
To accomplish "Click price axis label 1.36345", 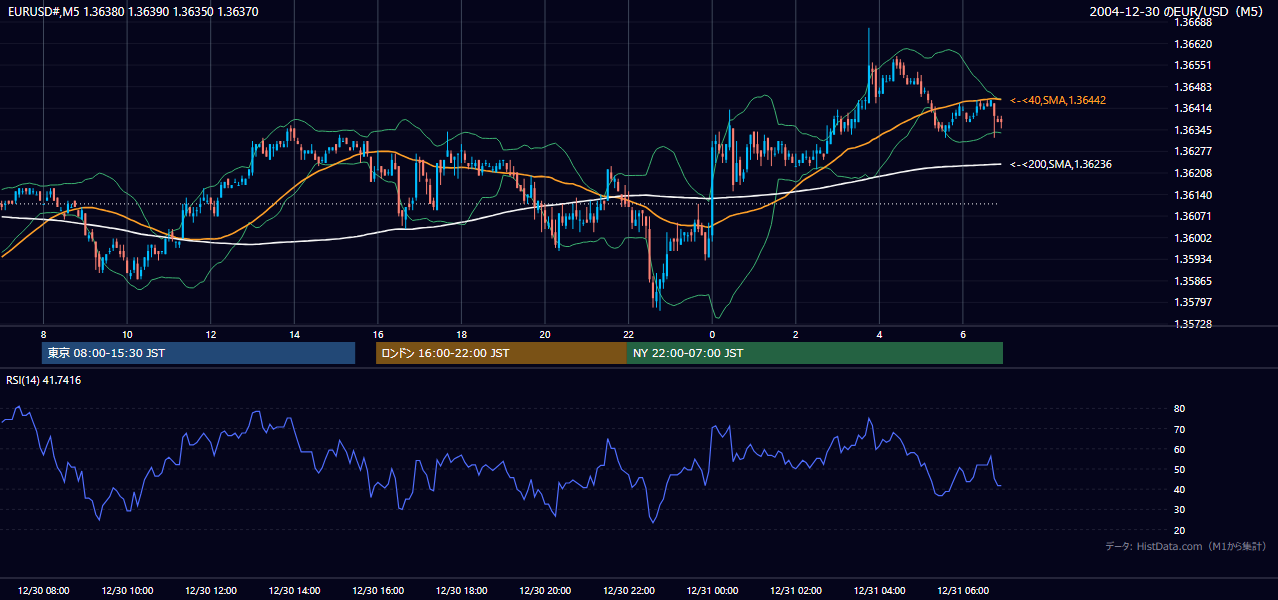I will [1192, 130].
